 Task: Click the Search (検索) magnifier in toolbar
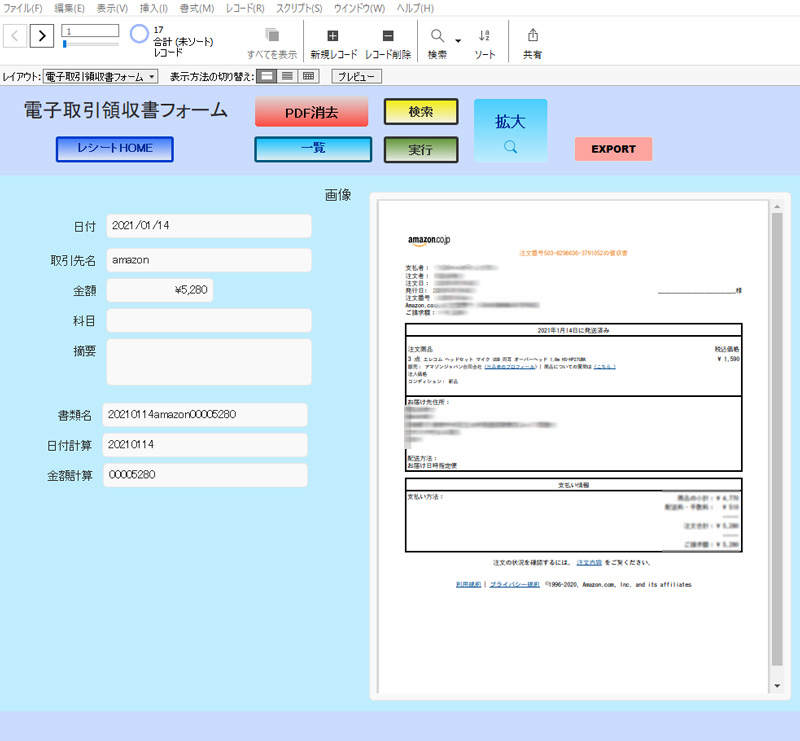(437, 36)
